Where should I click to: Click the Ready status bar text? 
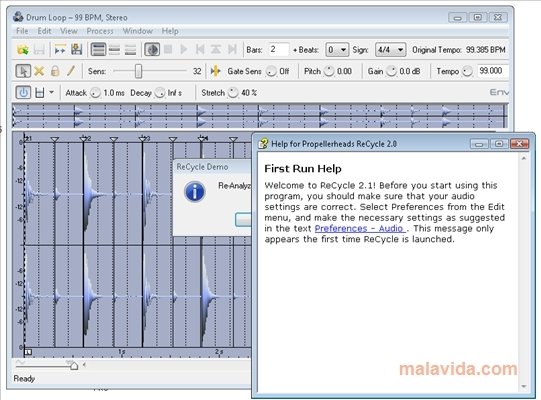coord(24,379)
